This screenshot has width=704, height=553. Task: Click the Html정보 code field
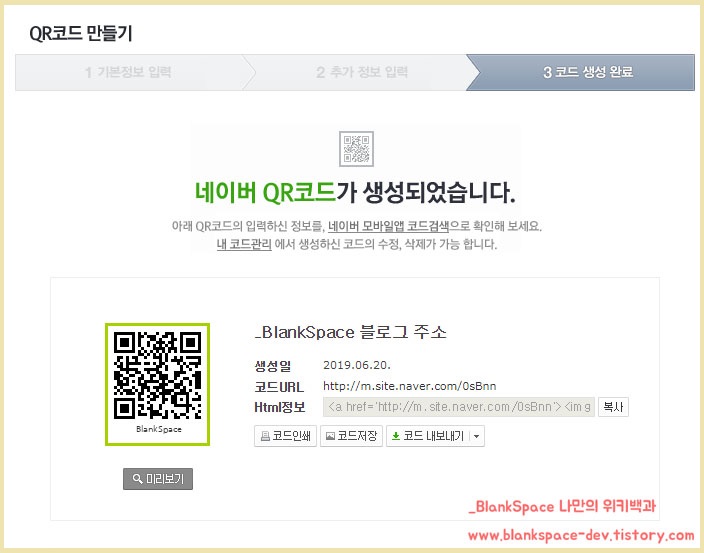coord(459,407)
